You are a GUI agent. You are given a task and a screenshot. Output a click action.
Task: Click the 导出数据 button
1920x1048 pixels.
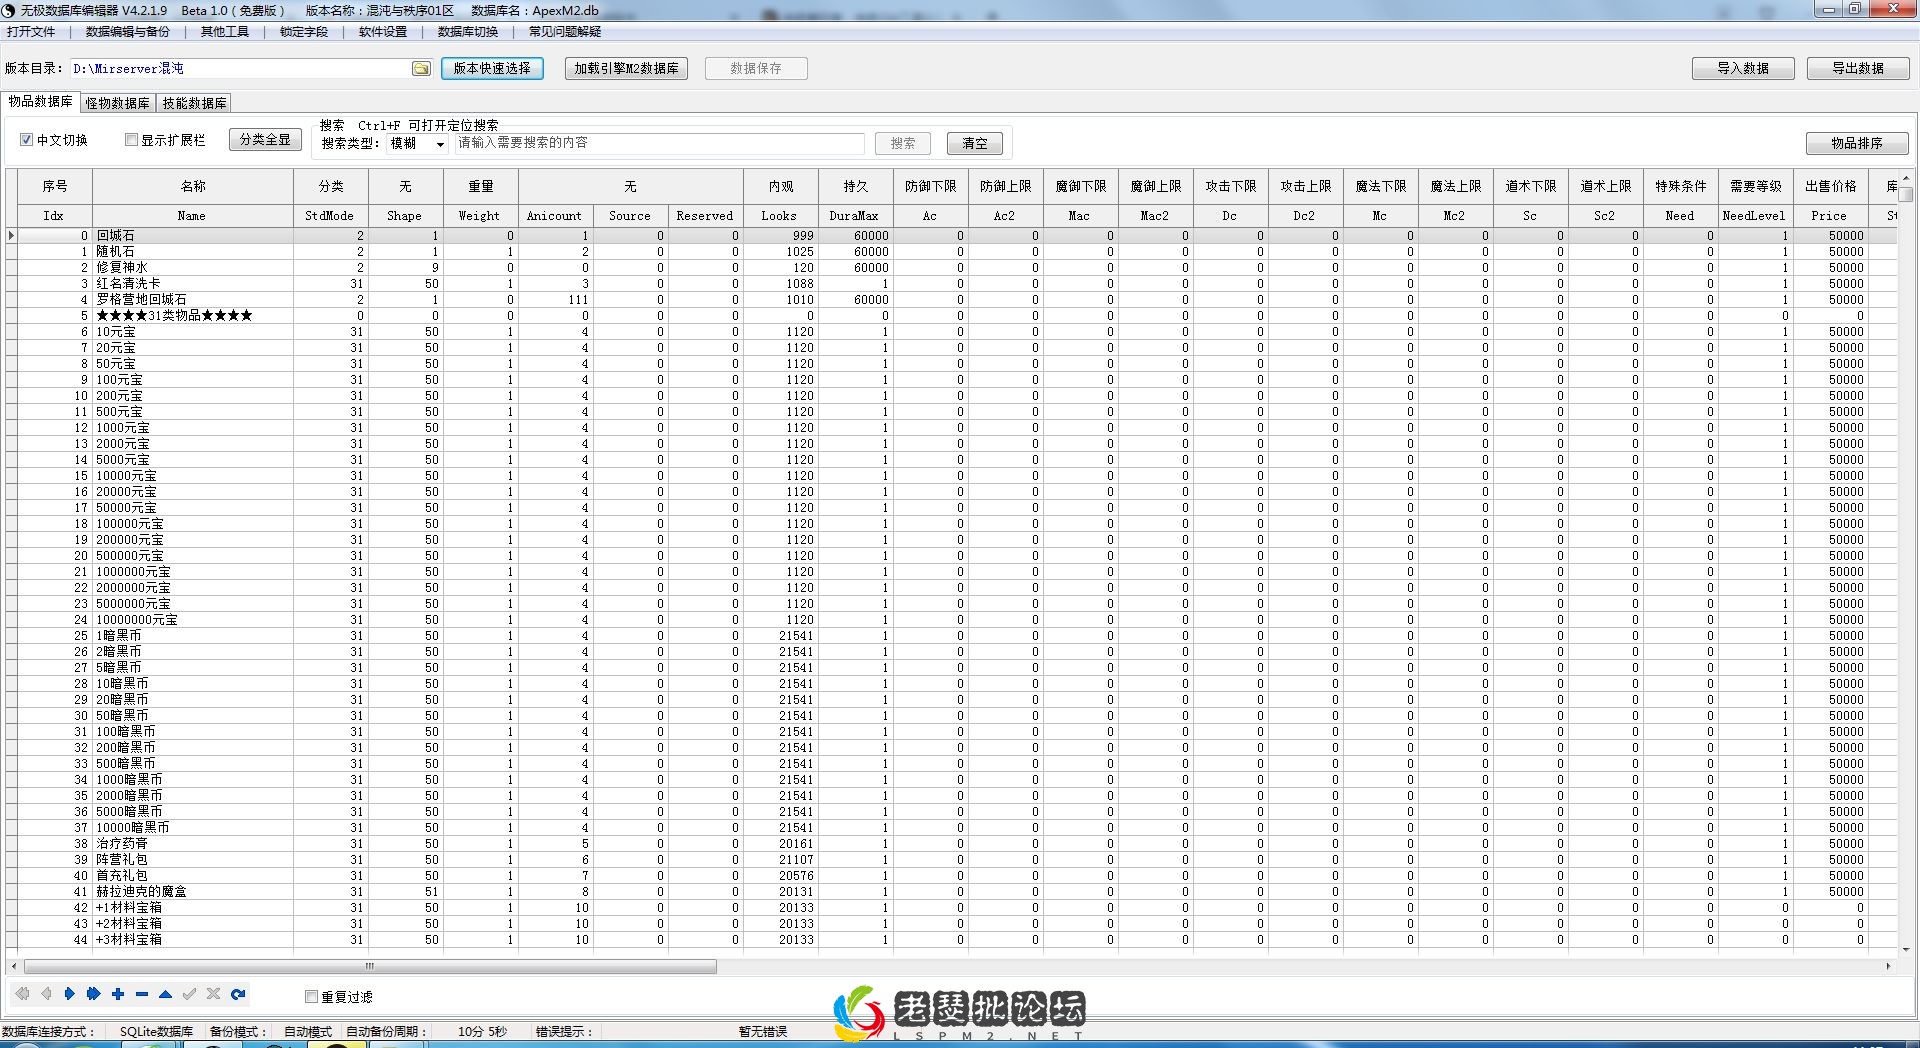pos(1858,68)
